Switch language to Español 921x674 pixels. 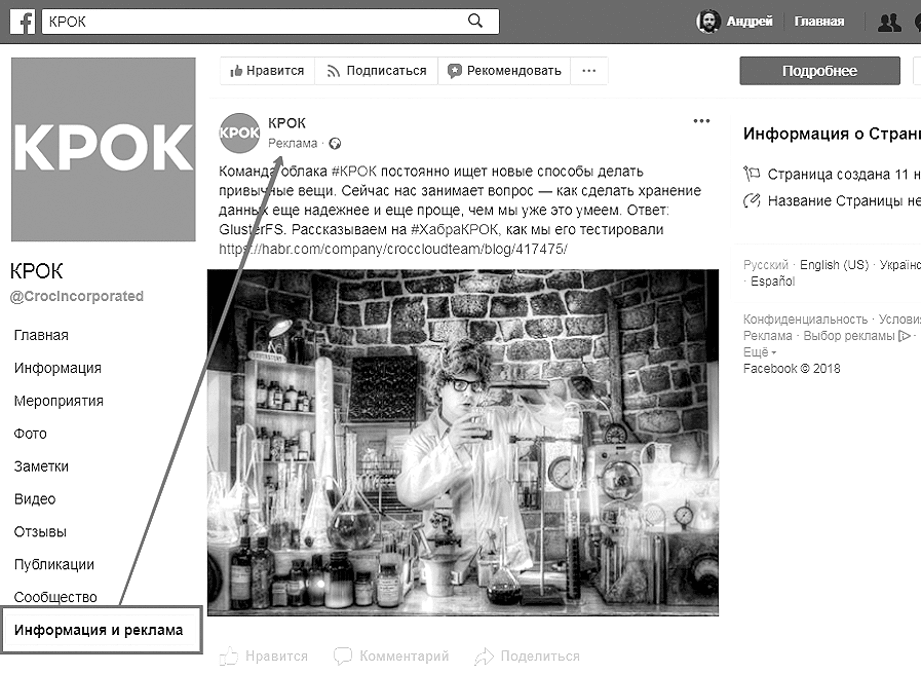772,281
